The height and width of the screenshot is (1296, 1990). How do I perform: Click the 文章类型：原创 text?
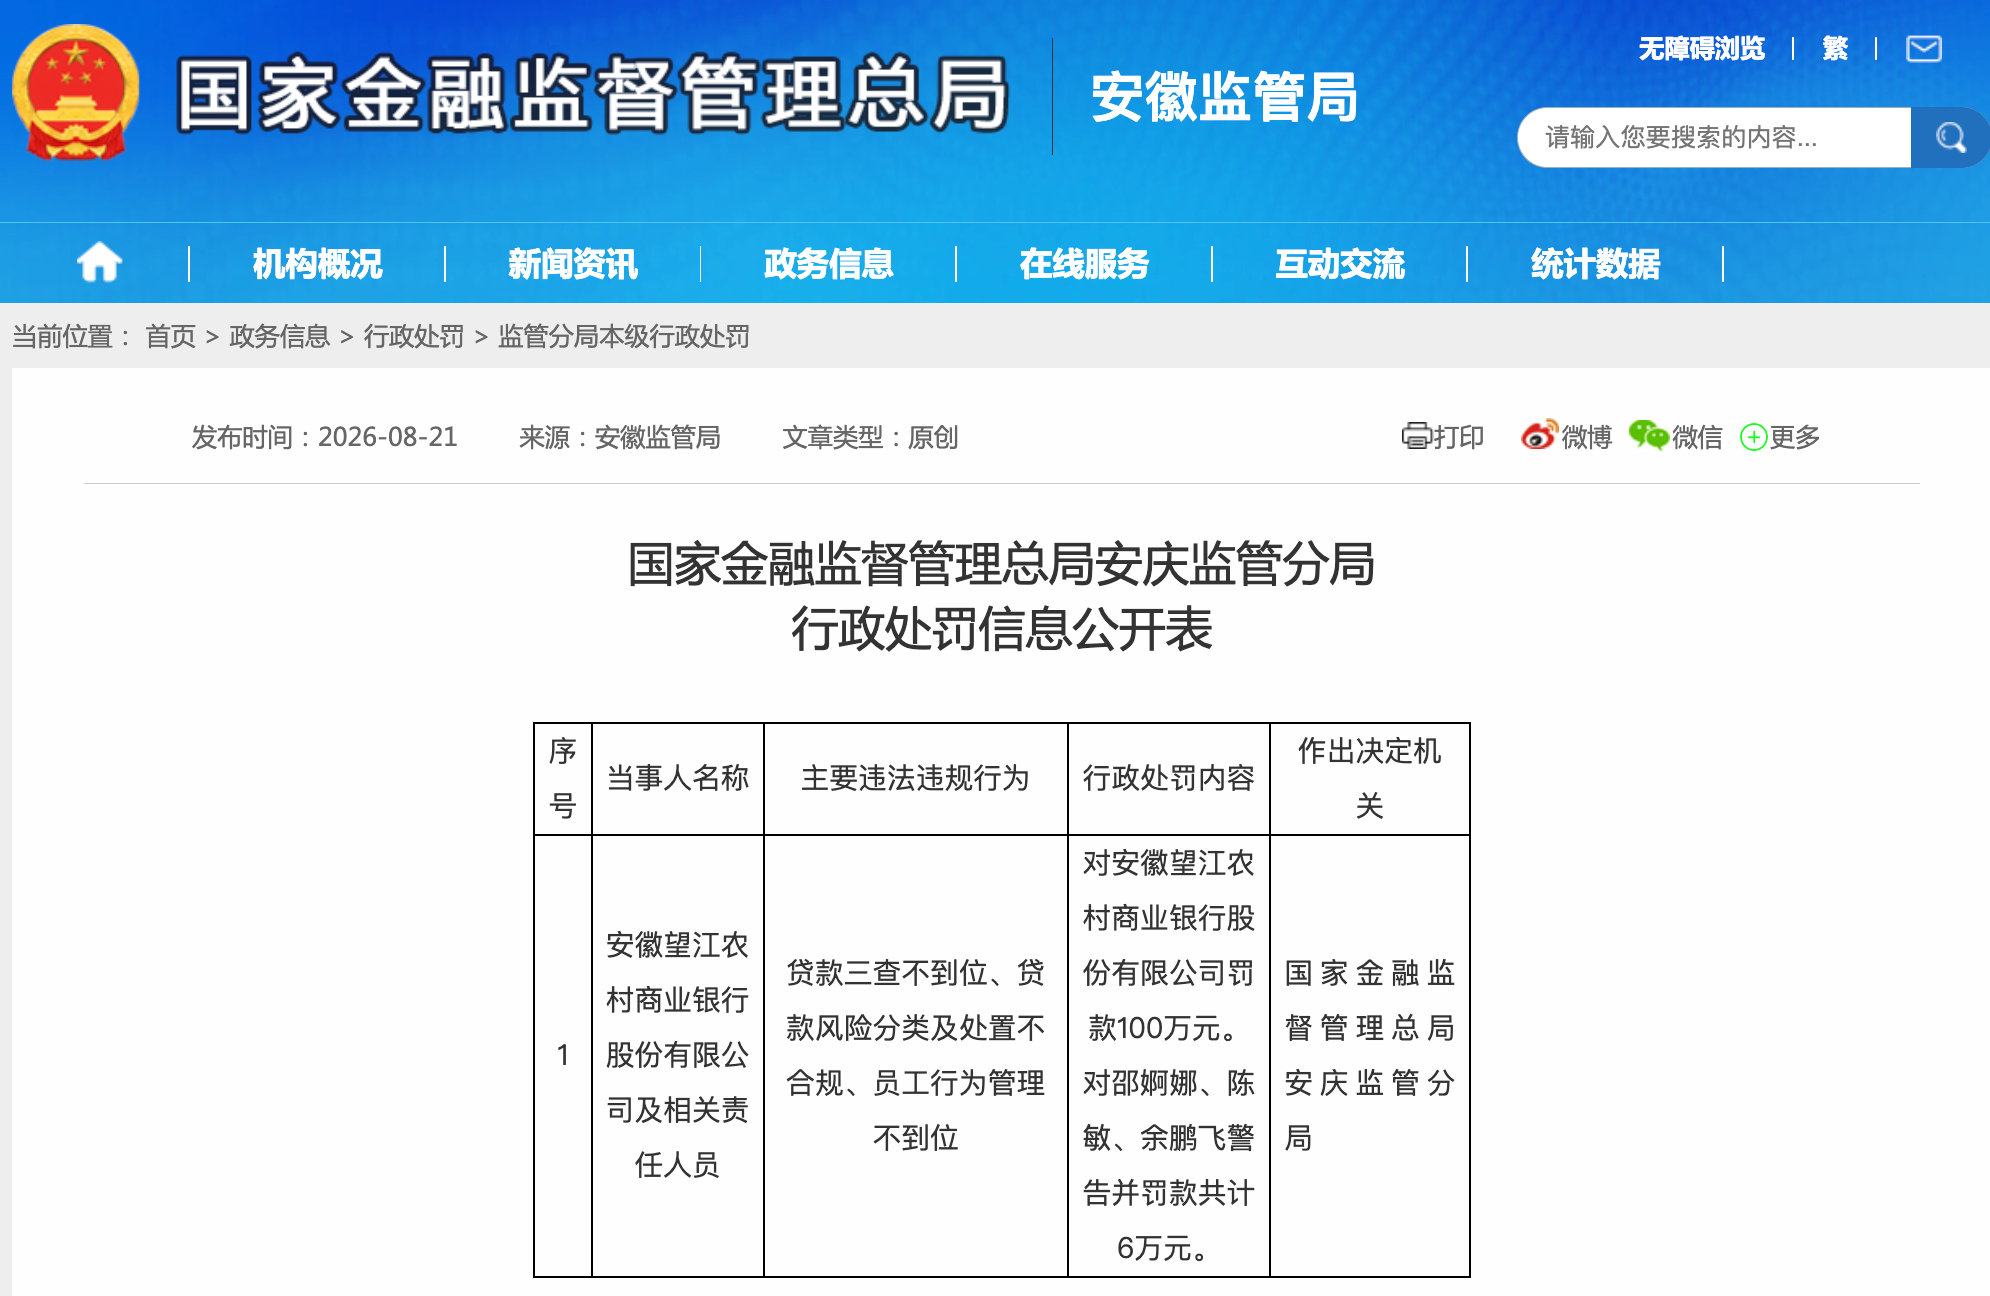click(870, 437)
